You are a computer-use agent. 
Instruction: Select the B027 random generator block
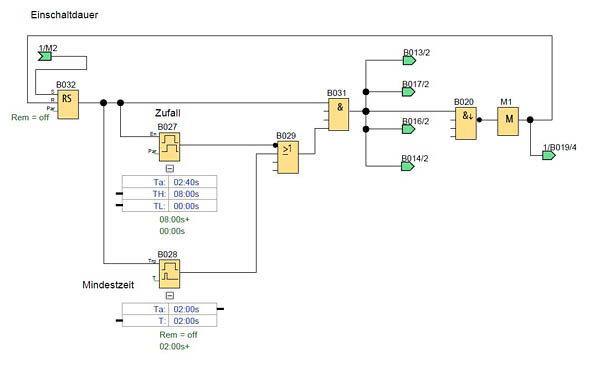pyautogui.click(x=170, y=147)
